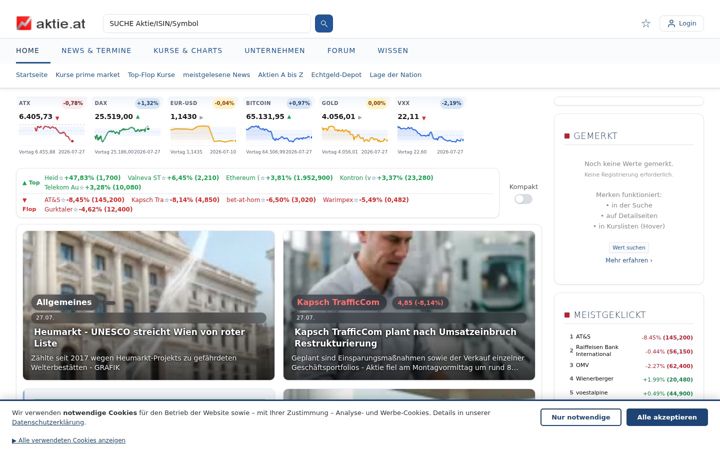The width and height of the screenshot is (720, 450).
Task: Open the FORUM menu
Action: (341, 51)
